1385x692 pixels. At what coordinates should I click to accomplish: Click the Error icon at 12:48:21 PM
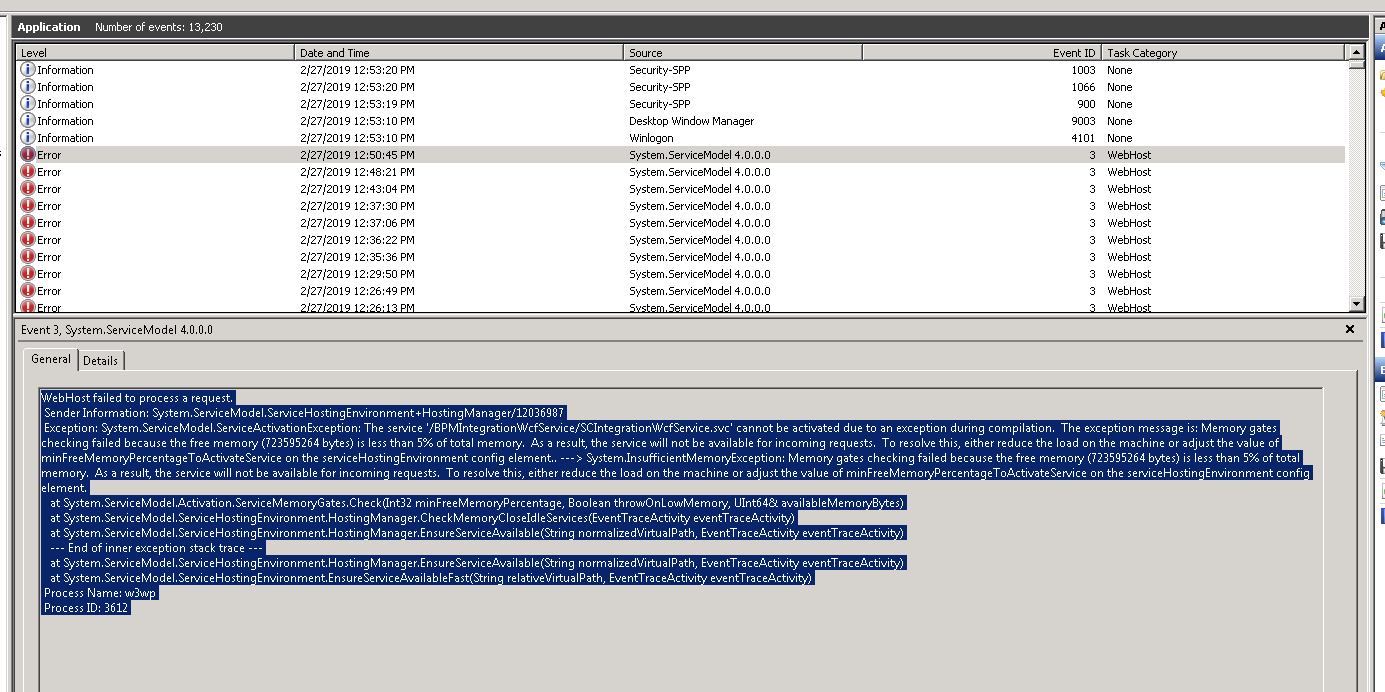click(28, 172)
